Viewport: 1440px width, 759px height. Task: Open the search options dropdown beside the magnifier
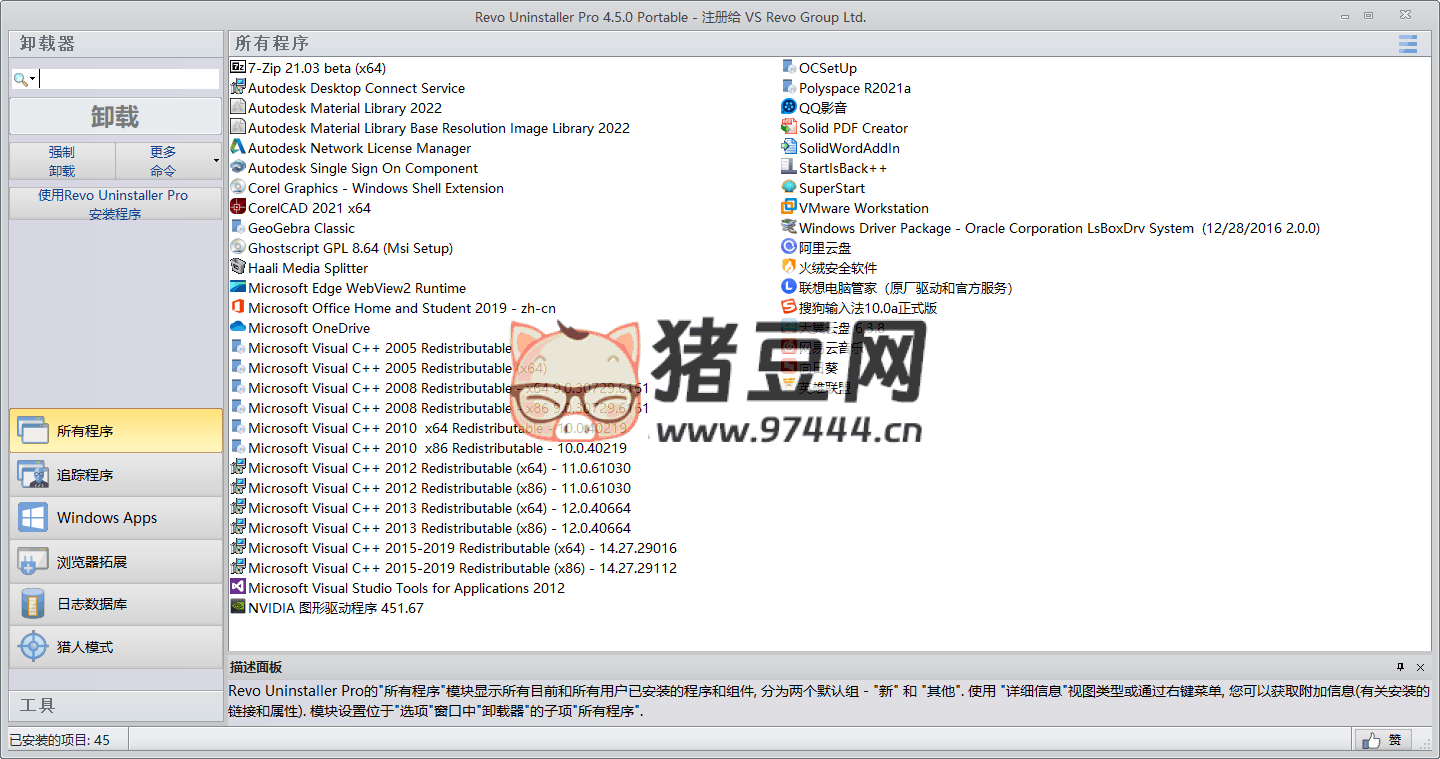click(30, 77)
